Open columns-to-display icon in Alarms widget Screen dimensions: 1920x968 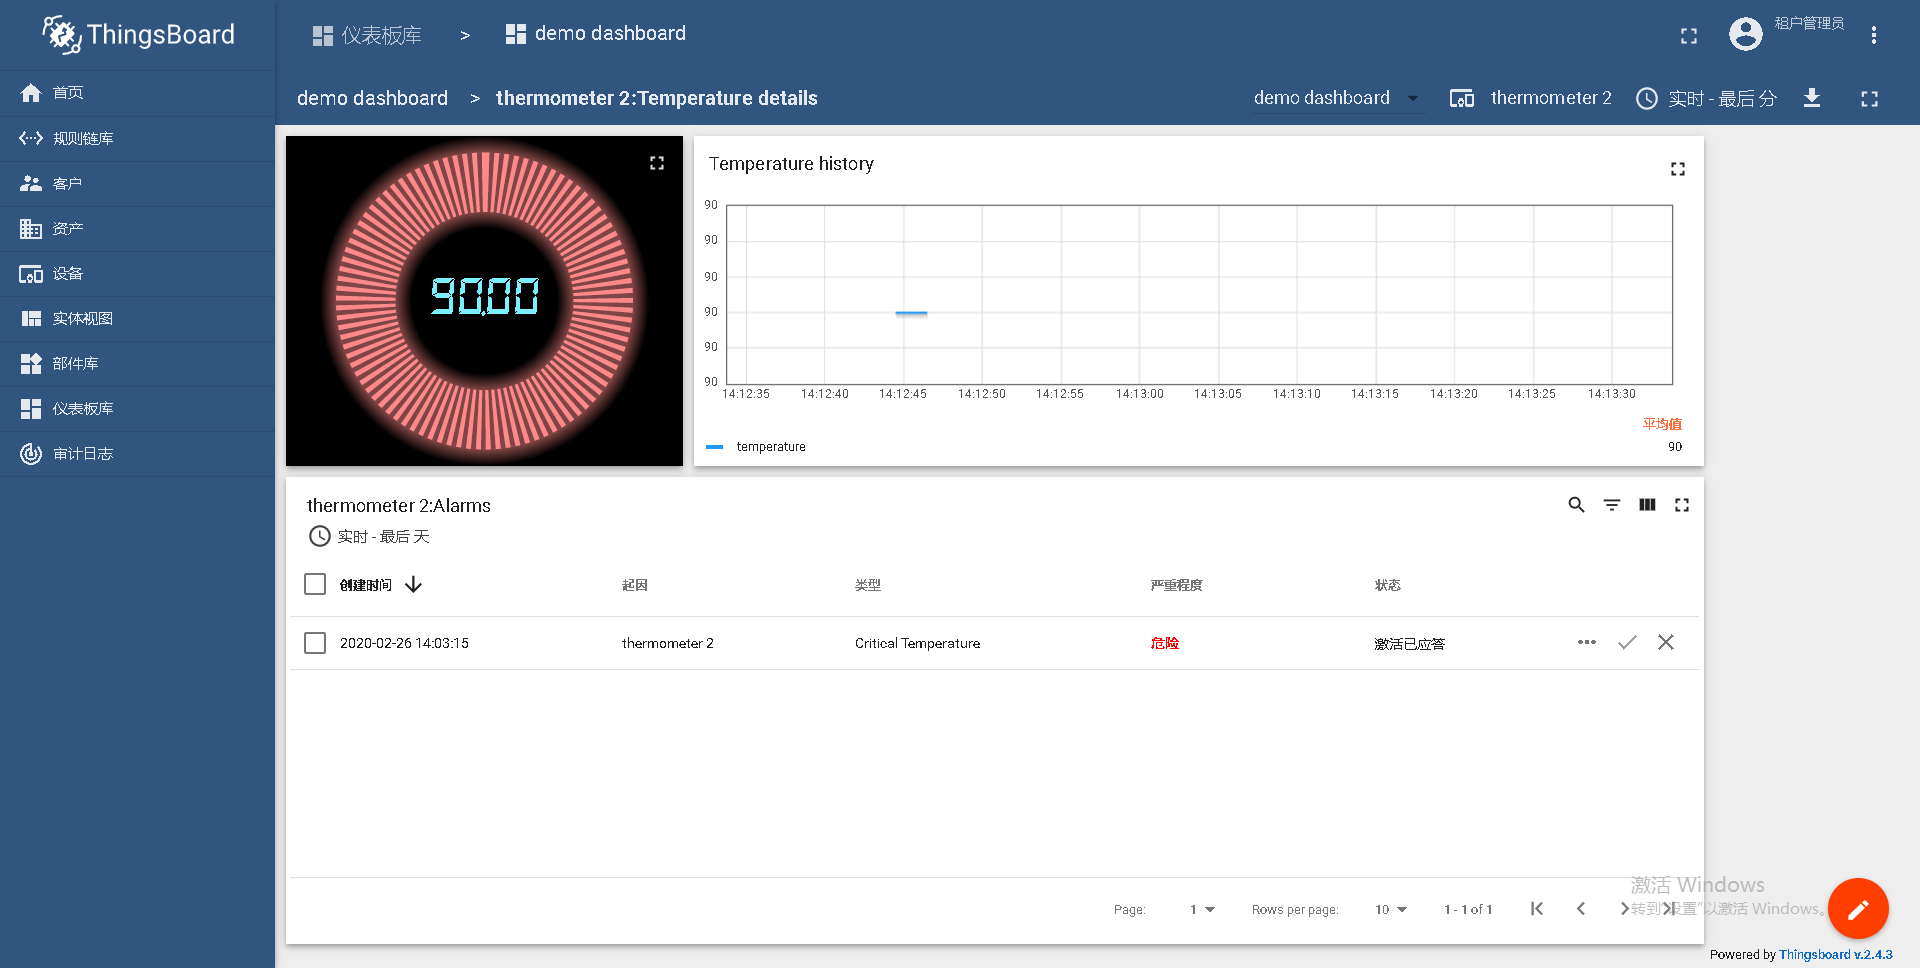click(x=1647, y=505)
